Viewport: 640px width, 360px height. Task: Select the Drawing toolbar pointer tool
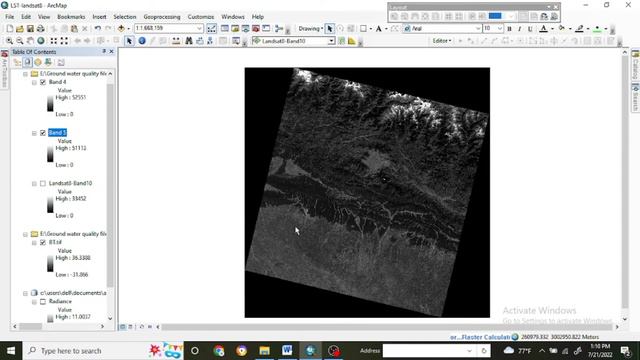pyautogui.click(x=330, y=29)
